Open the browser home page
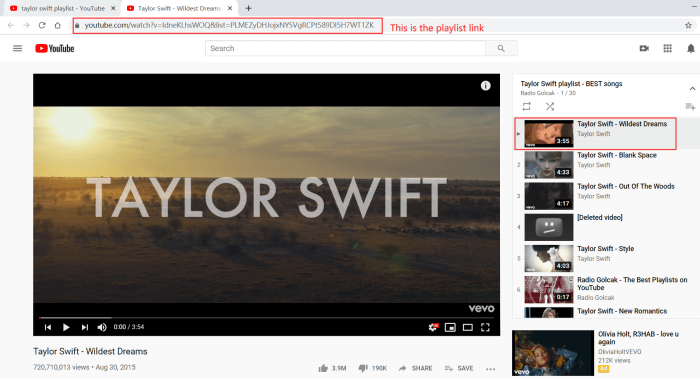 58,25
